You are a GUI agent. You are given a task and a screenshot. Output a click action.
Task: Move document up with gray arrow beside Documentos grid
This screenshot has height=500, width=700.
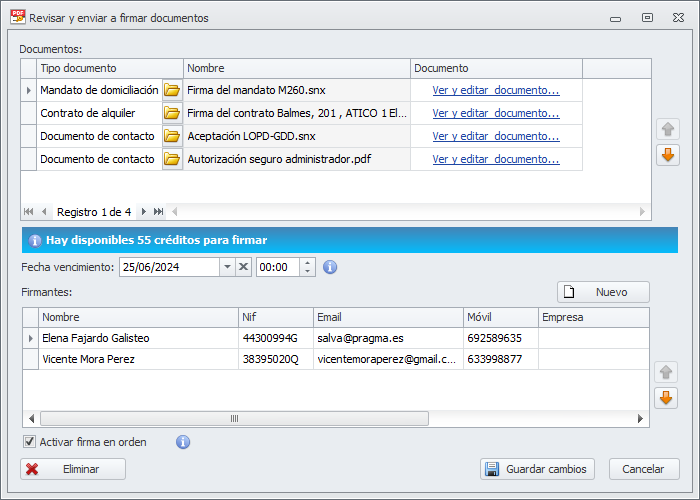[668, 129]
